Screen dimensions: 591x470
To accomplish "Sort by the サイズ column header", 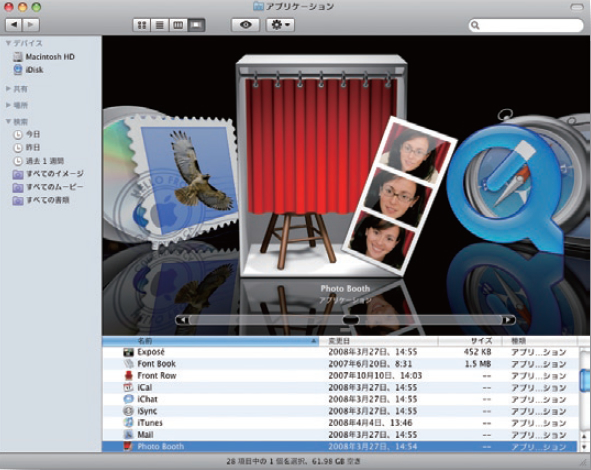I will [470, 341].
